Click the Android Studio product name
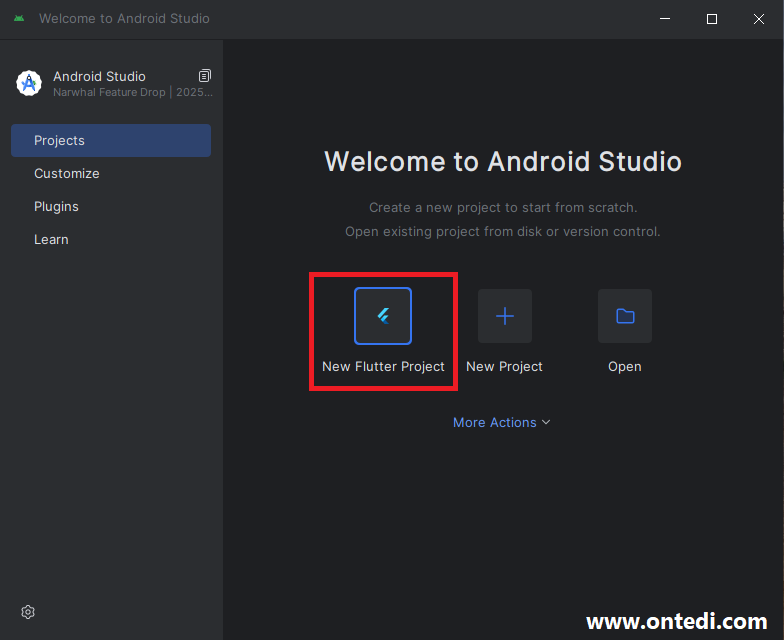 (100, 76)
